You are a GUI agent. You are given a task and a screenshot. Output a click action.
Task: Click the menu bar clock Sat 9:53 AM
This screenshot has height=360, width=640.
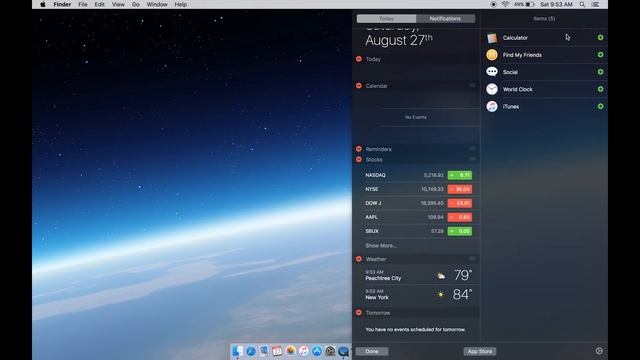tap(556, 4)
